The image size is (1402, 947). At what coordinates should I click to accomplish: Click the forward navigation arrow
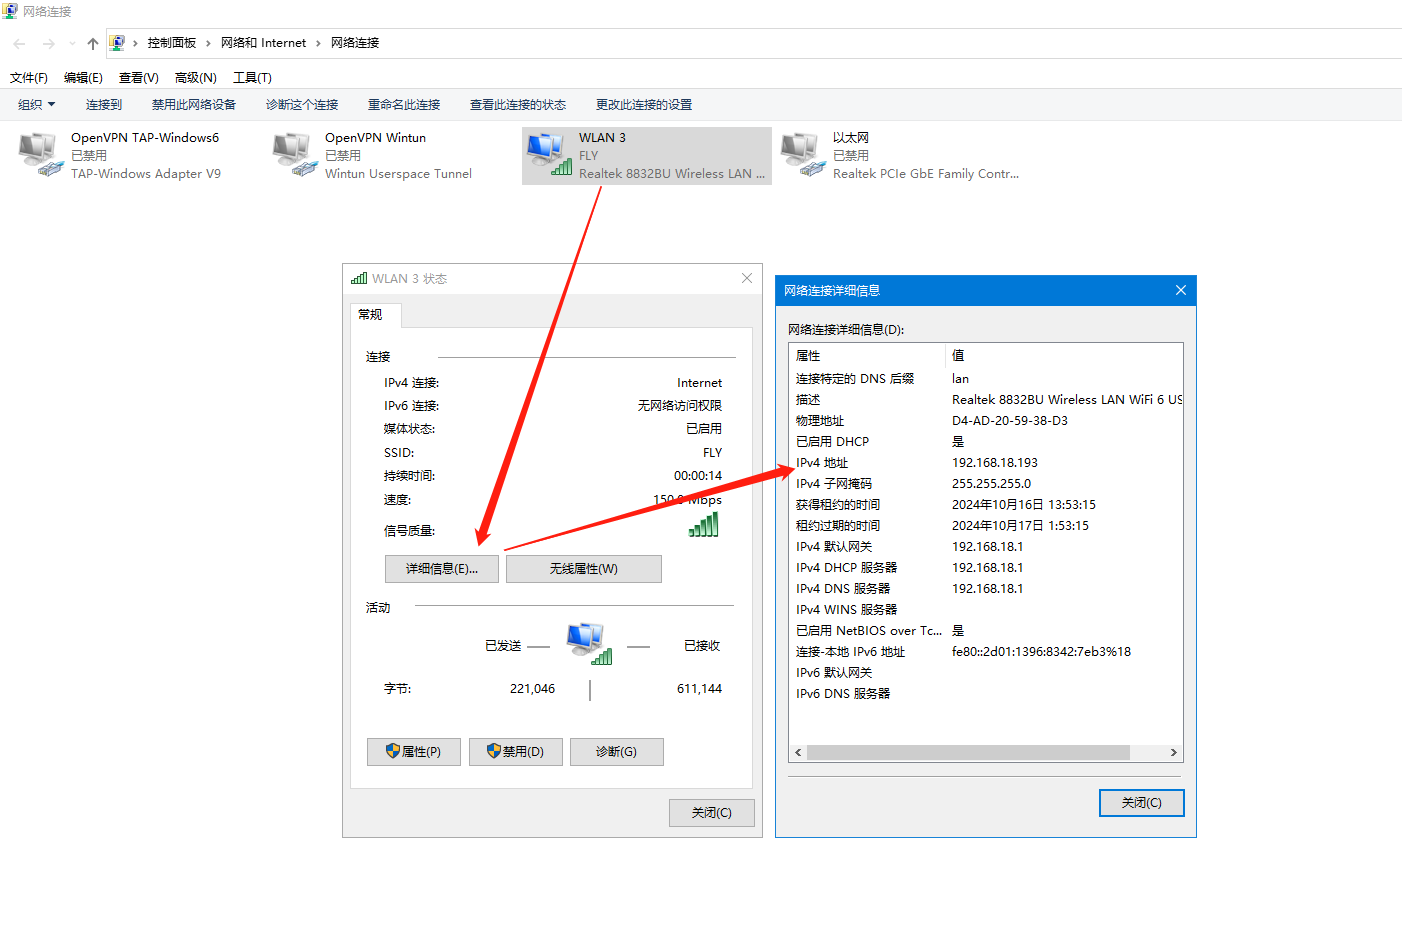(x=48, y=43)
